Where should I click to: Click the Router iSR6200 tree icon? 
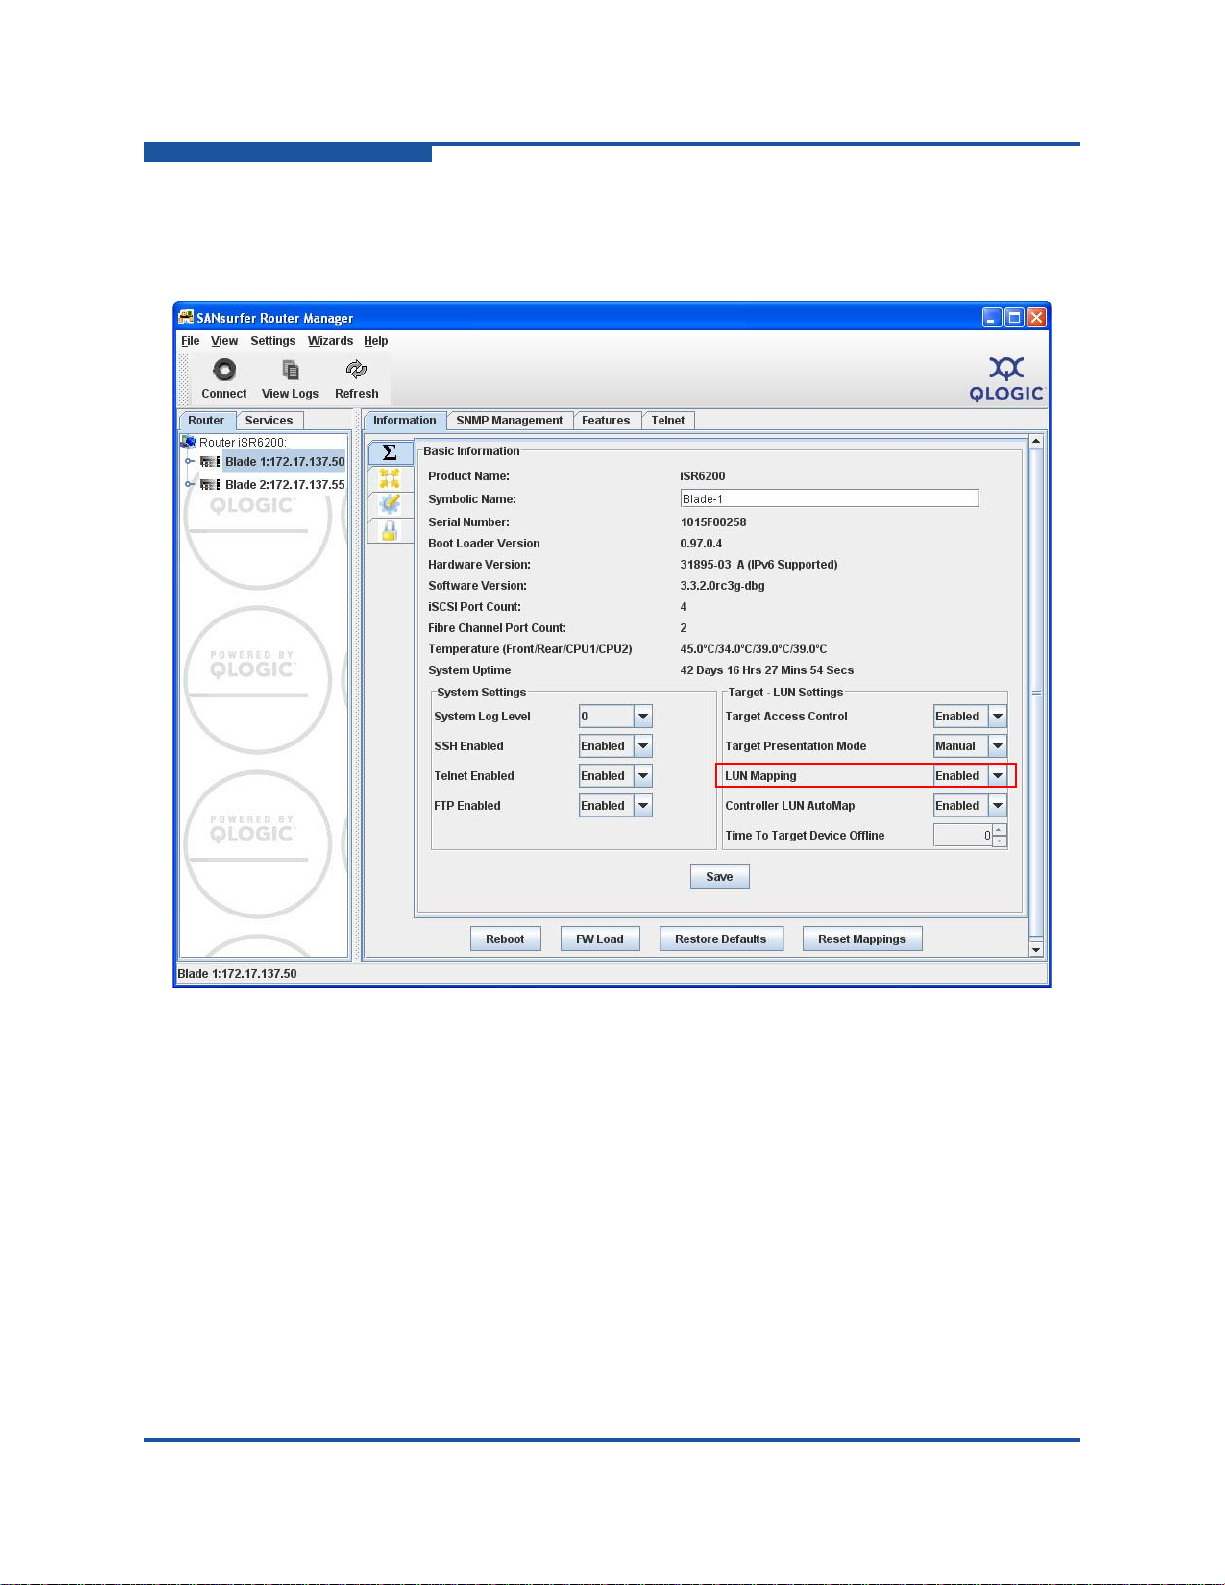(x=188, y=442)
